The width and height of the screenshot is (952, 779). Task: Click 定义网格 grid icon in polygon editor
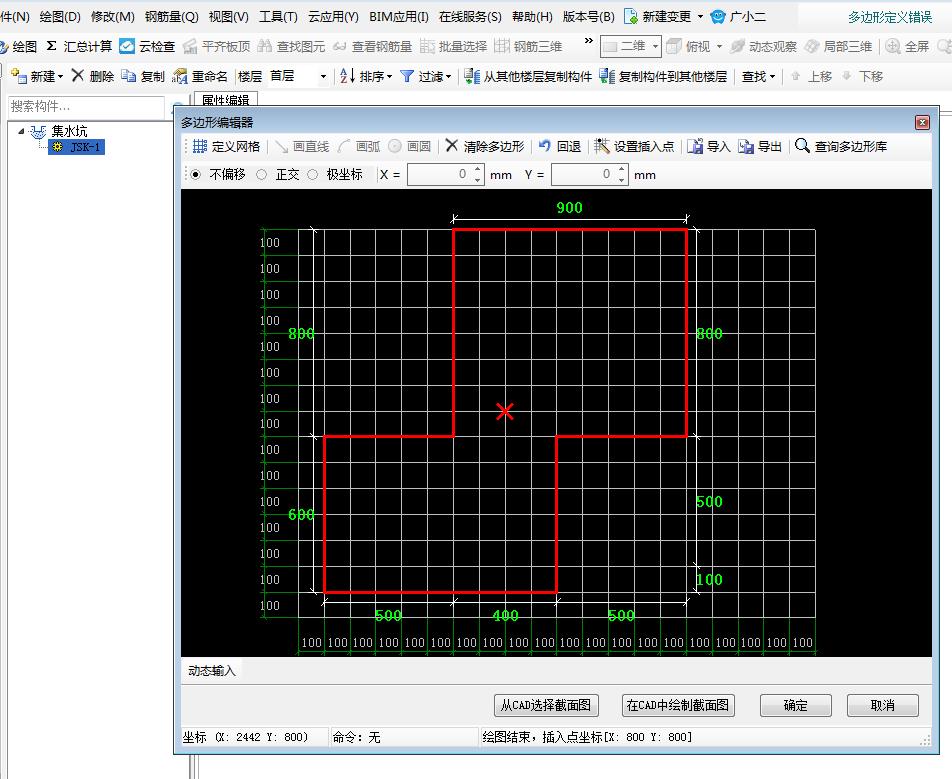pos(200,146)
